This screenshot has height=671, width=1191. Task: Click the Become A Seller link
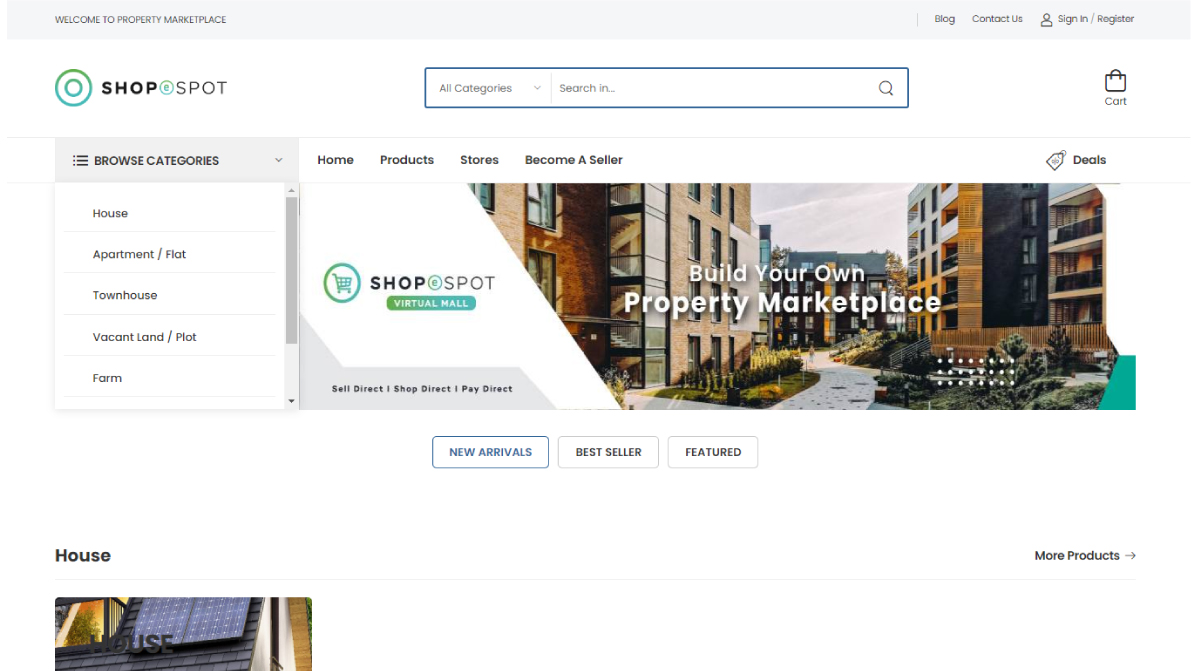tap(573, 160)
